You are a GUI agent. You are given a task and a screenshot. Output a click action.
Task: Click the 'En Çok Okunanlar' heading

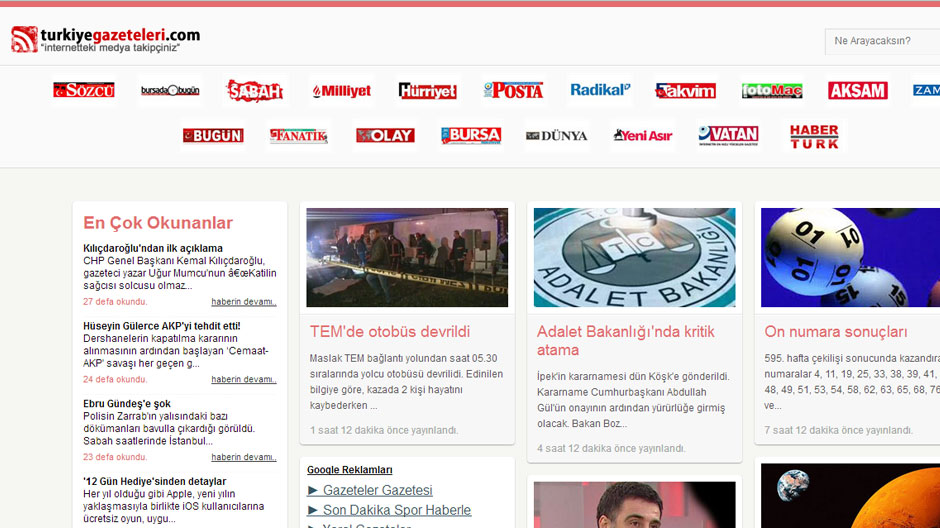pos(158,223)
